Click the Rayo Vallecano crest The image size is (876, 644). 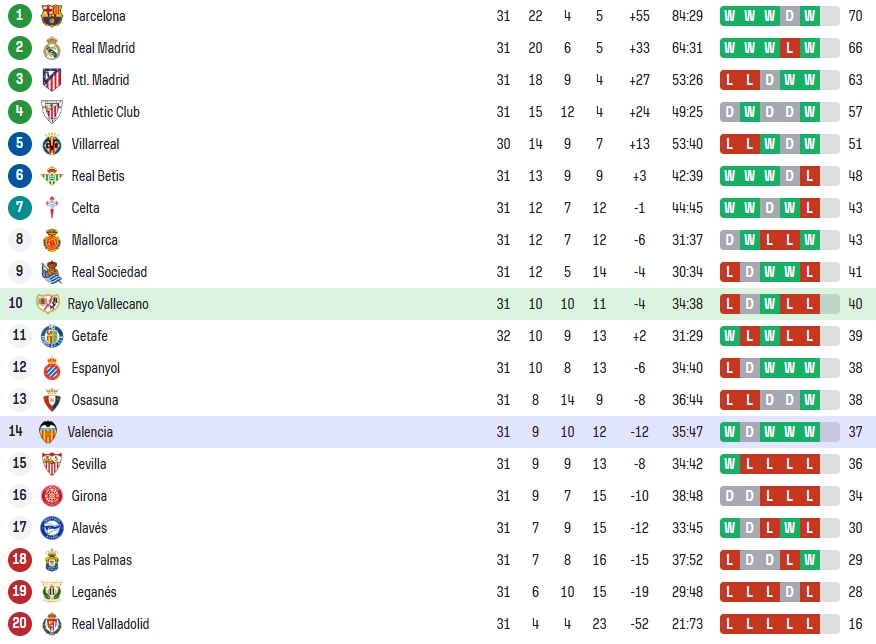(48, 304)
